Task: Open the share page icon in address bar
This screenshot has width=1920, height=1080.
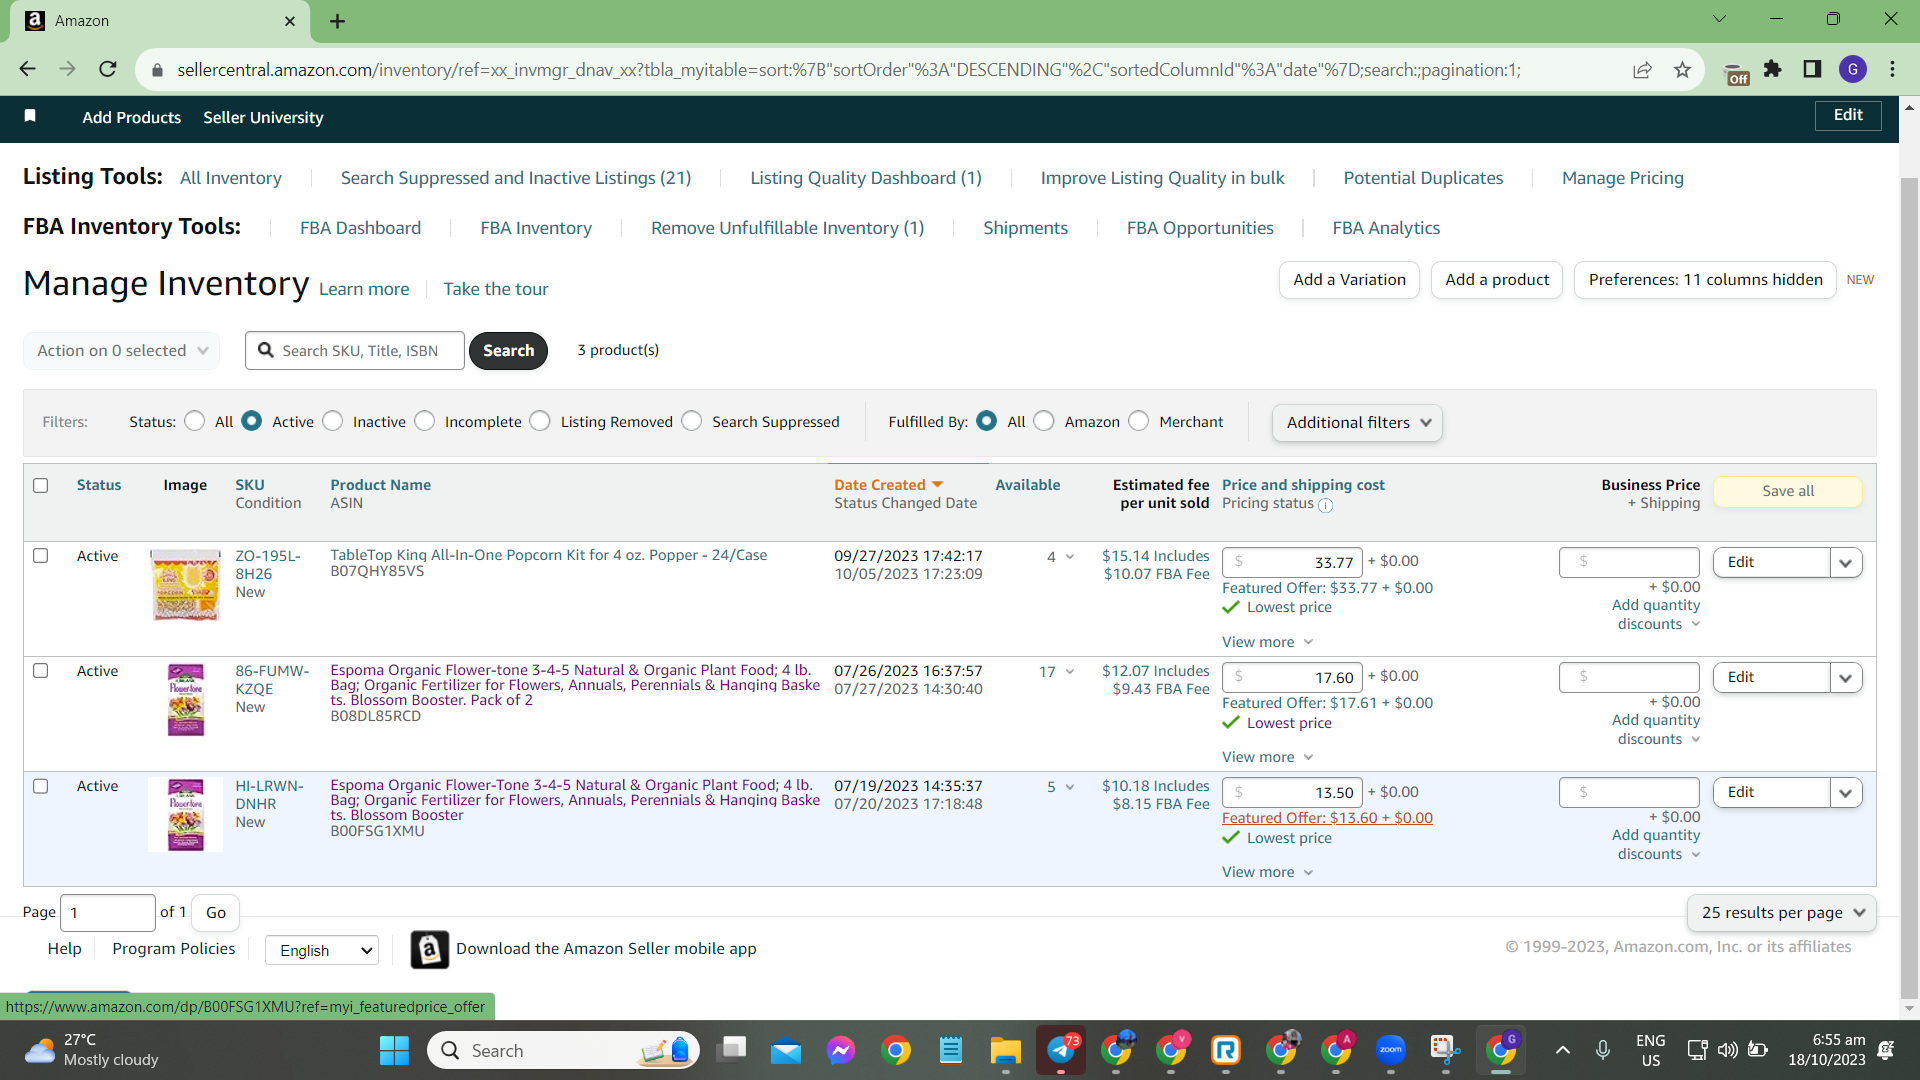Action: pyautogui.click(x=1642, y=69)
